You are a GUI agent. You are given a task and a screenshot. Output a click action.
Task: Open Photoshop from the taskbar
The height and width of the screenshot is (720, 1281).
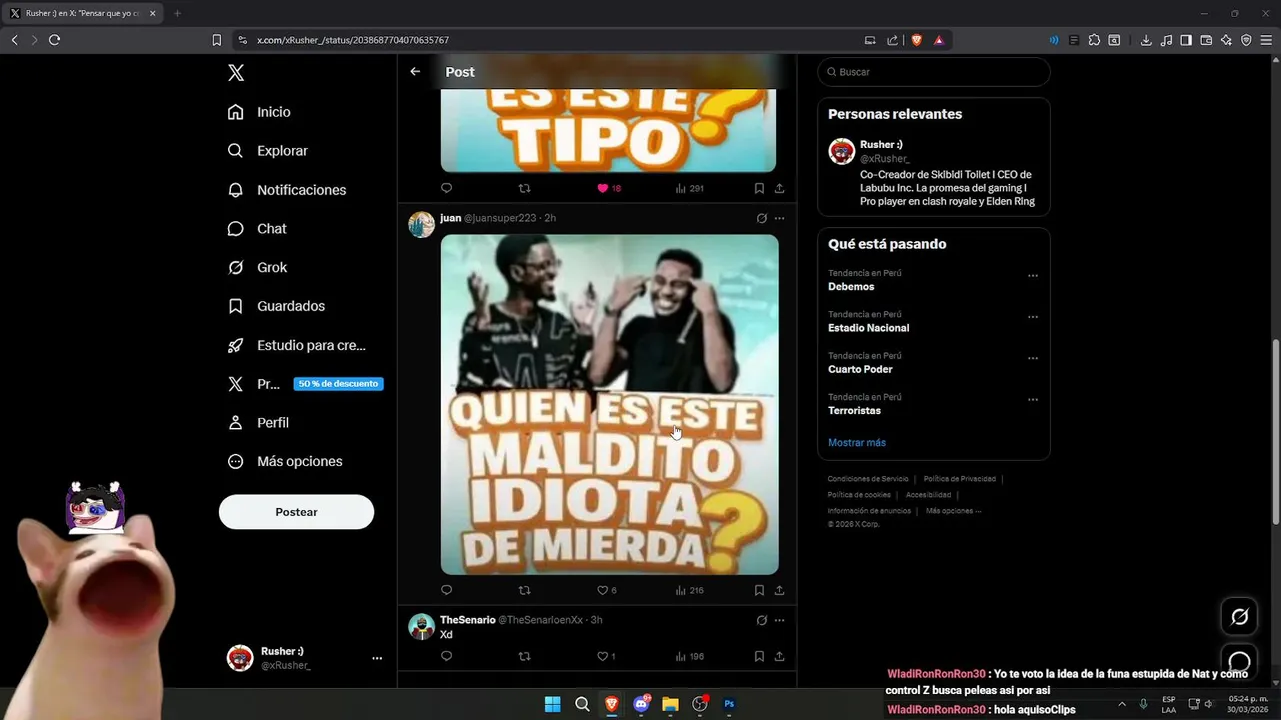coord(729,704)
